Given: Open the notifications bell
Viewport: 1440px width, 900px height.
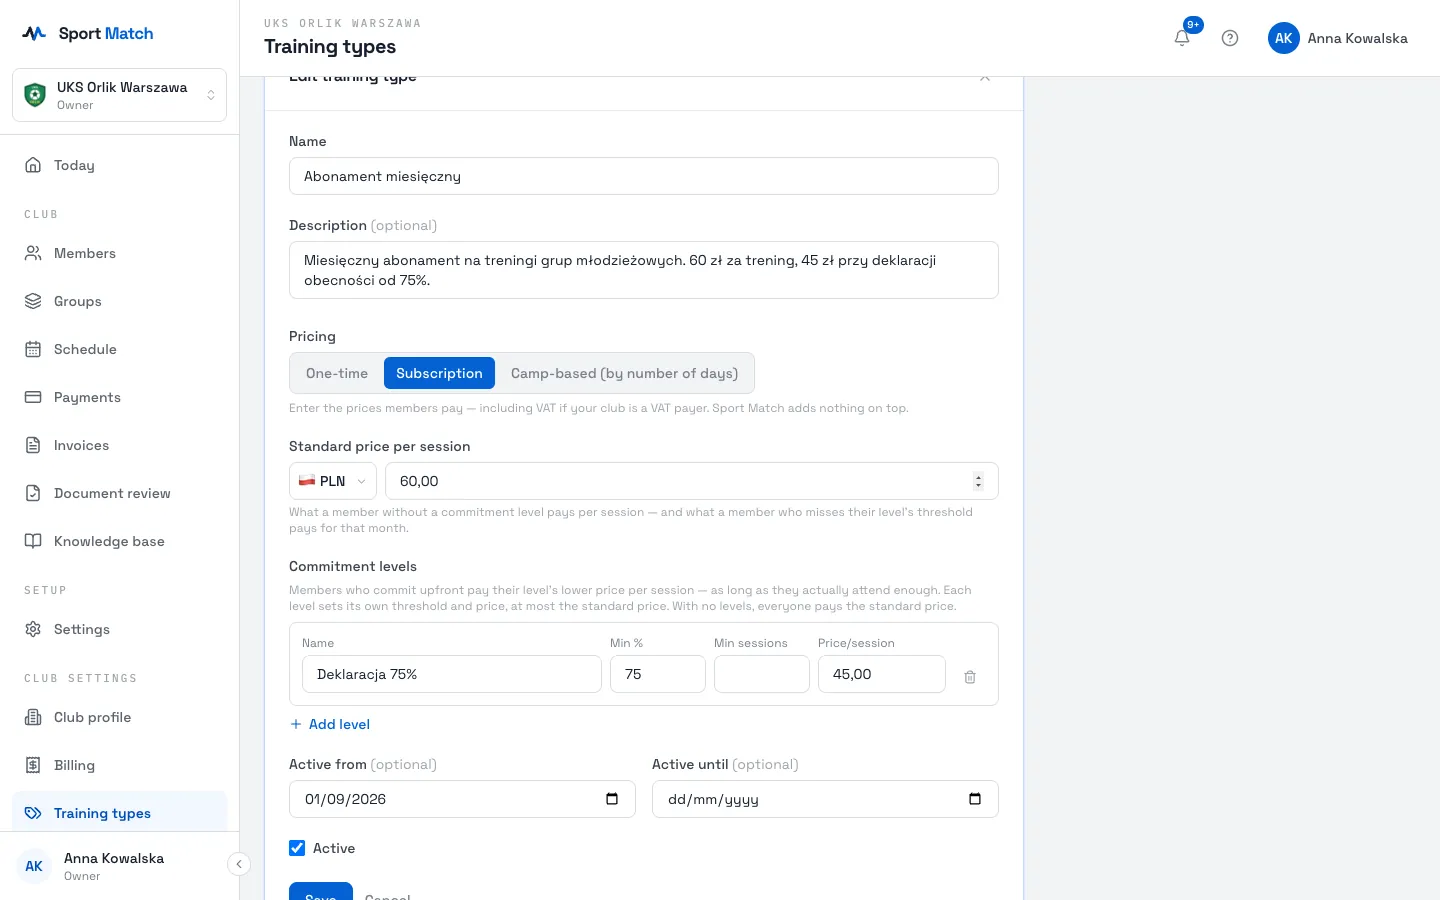Looking at the screenshot, I should [1182, 38].
